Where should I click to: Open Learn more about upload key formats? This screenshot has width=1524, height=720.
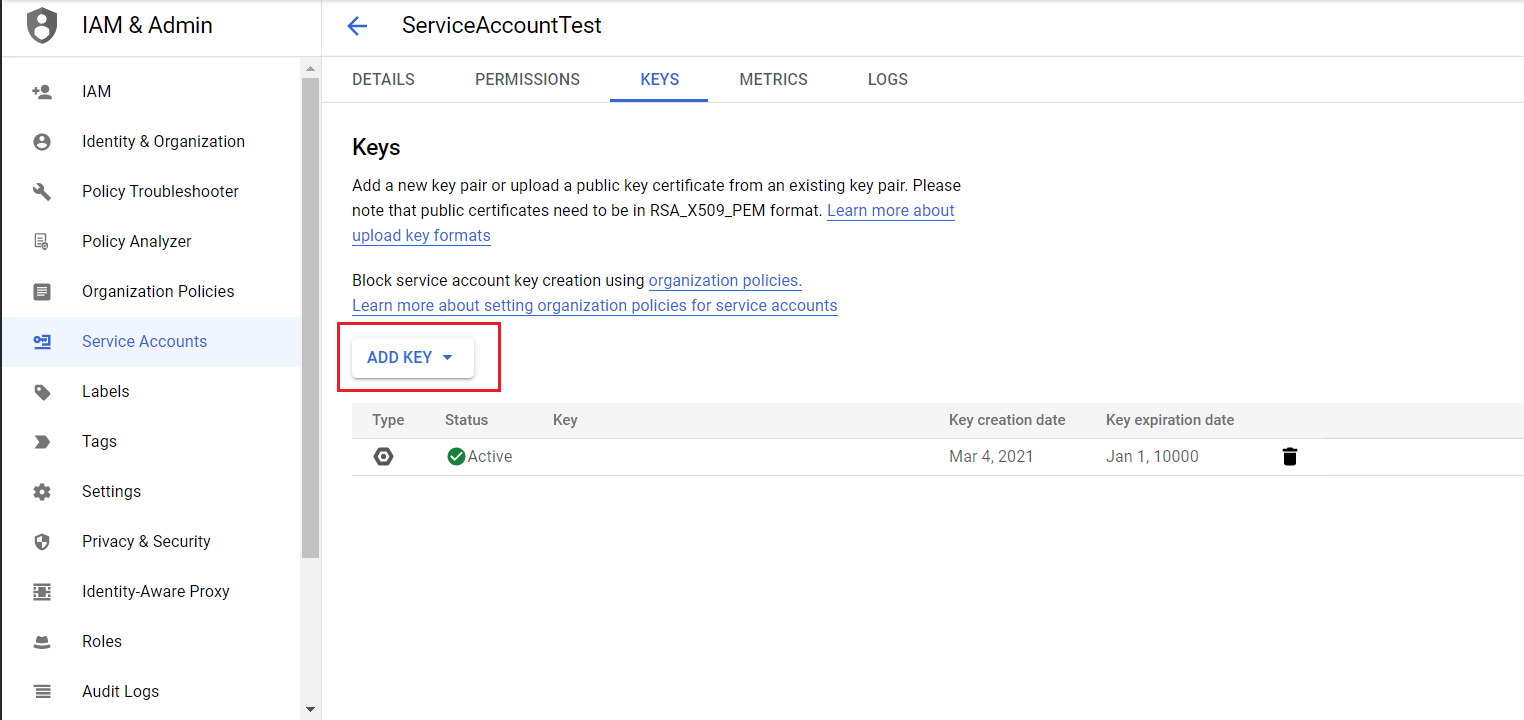pos(890,211)
